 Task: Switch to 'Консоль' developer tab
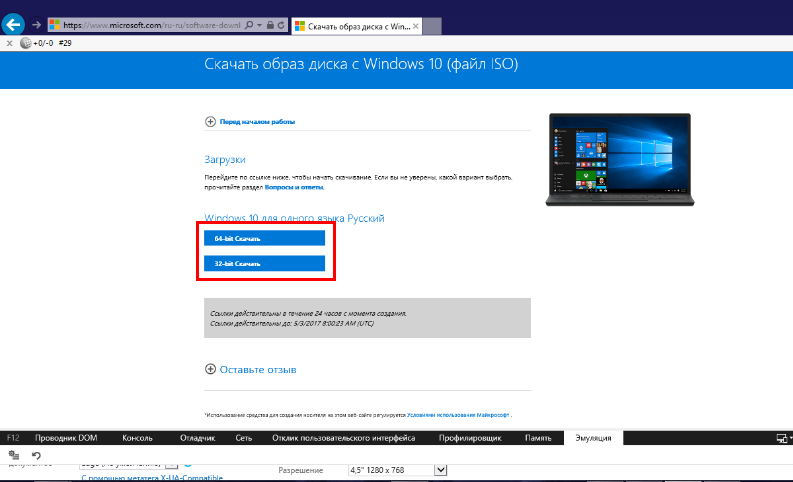pyautogui.click(x=137, y=438)
